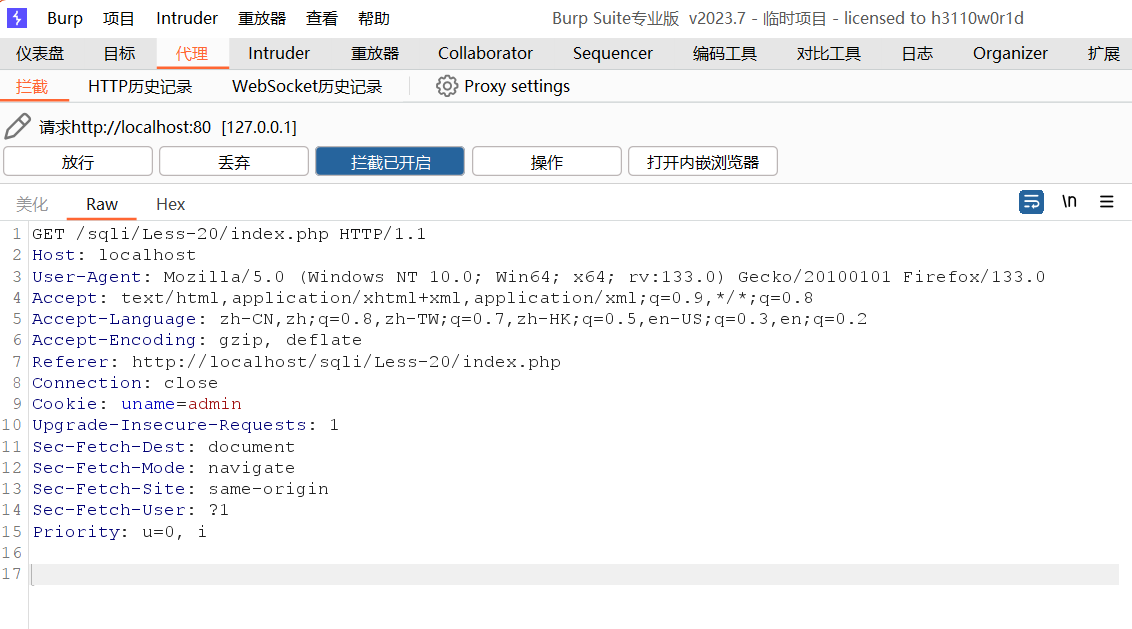Switch to the 重放器 tool tab

tap(375, 53)
